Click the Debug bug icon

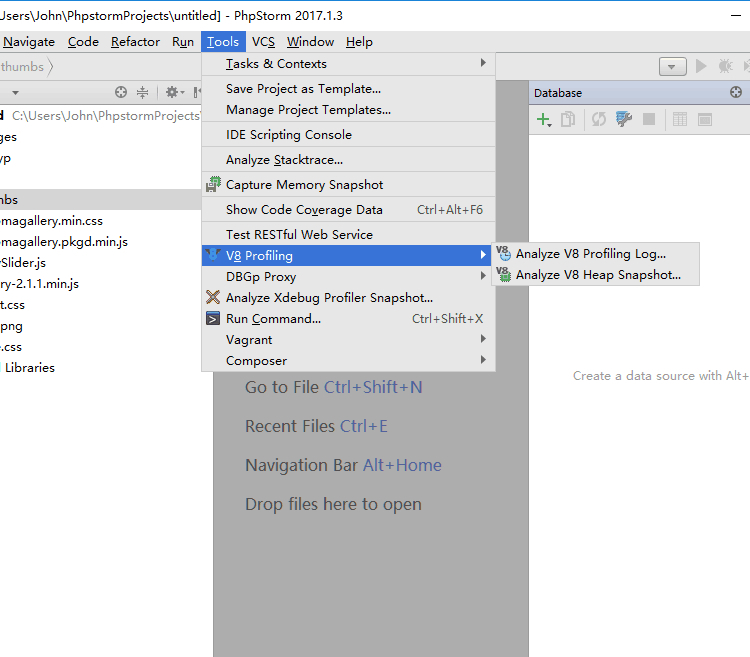726,66
